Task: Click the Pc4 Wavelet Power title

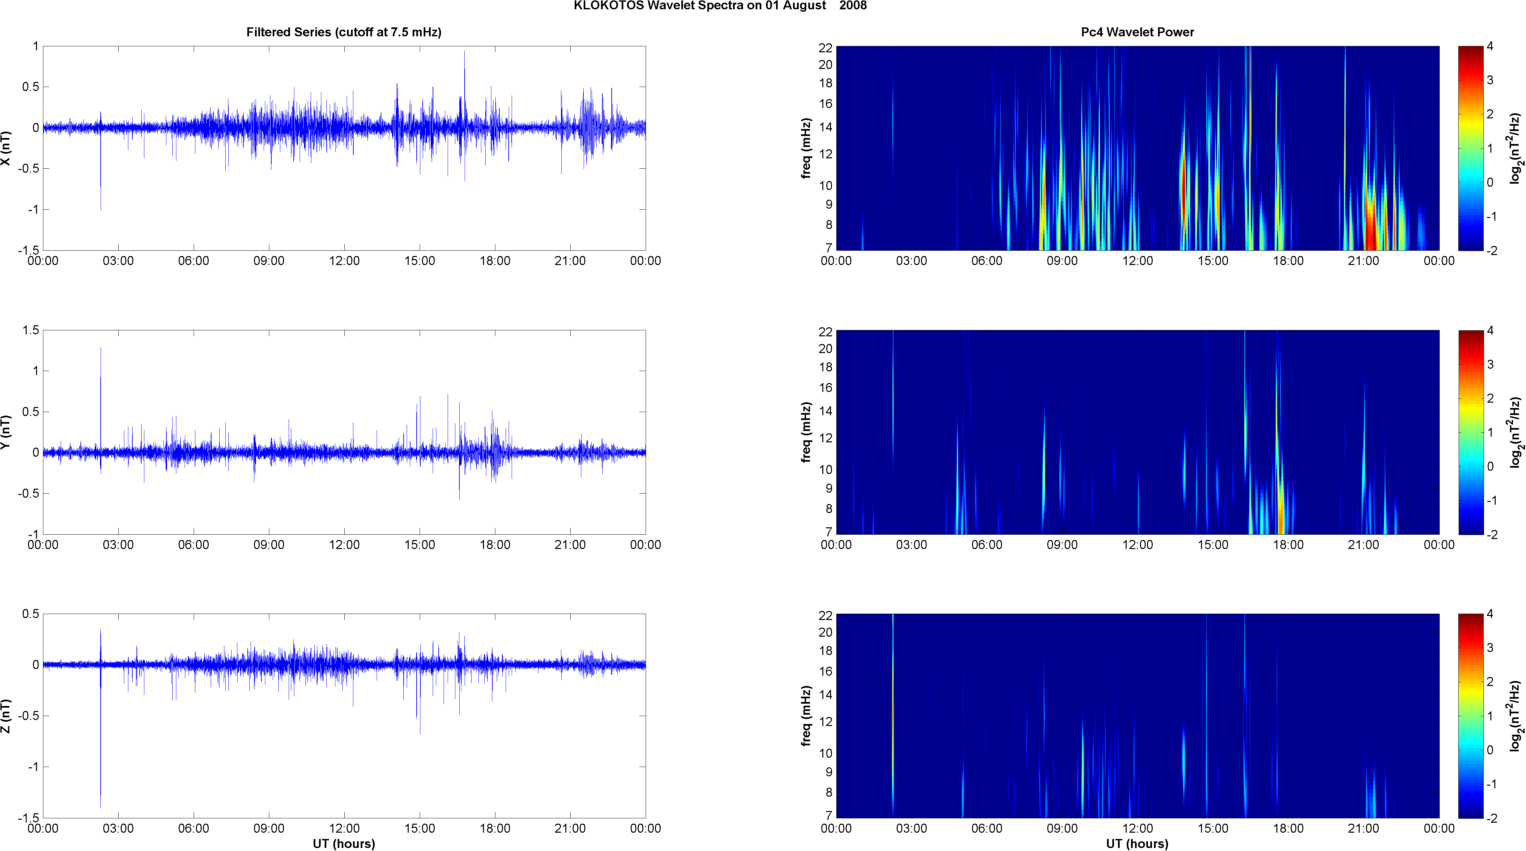Action: click(x=1137, y=32)
